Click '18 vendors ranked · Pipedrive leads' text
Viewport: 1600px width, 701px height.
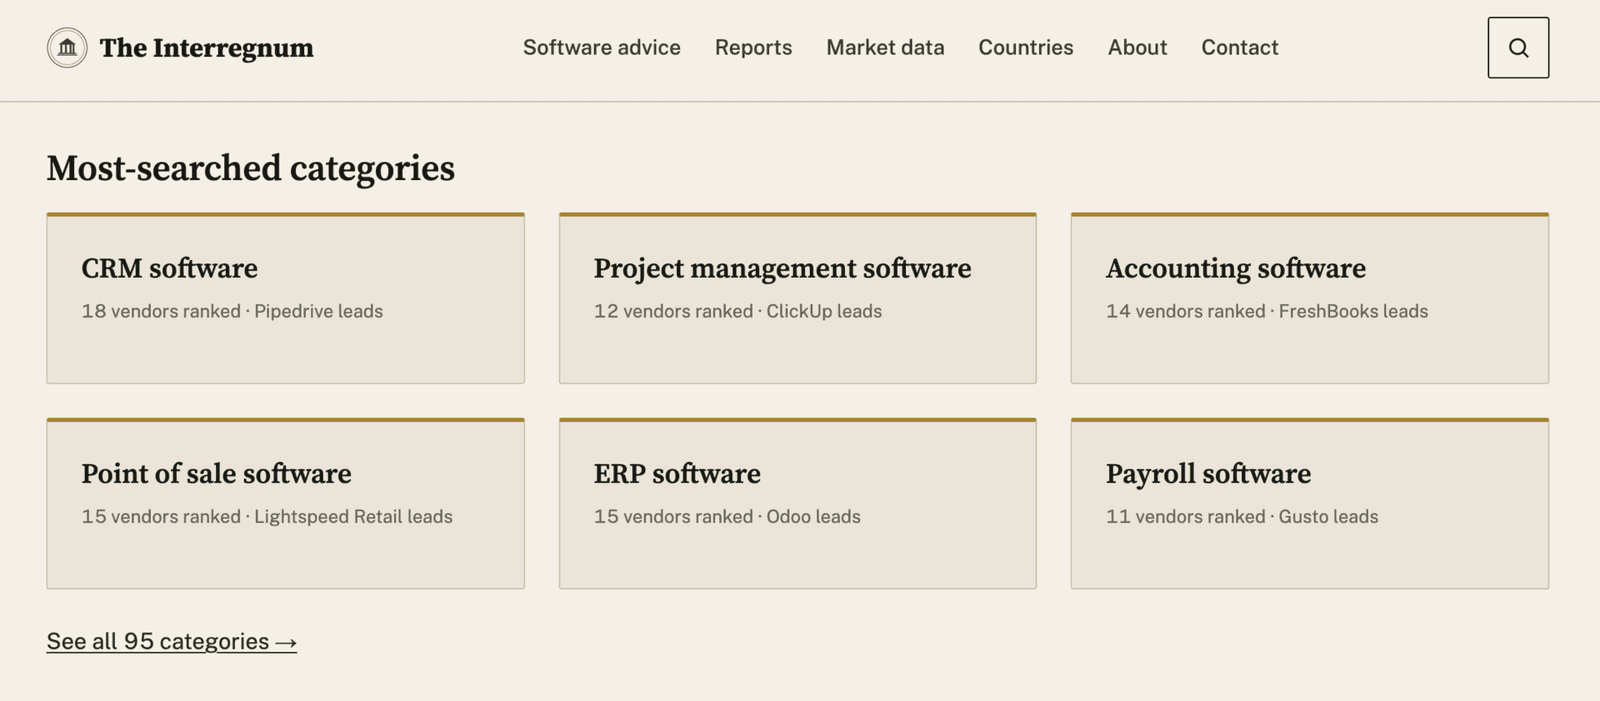pos(232,311)
